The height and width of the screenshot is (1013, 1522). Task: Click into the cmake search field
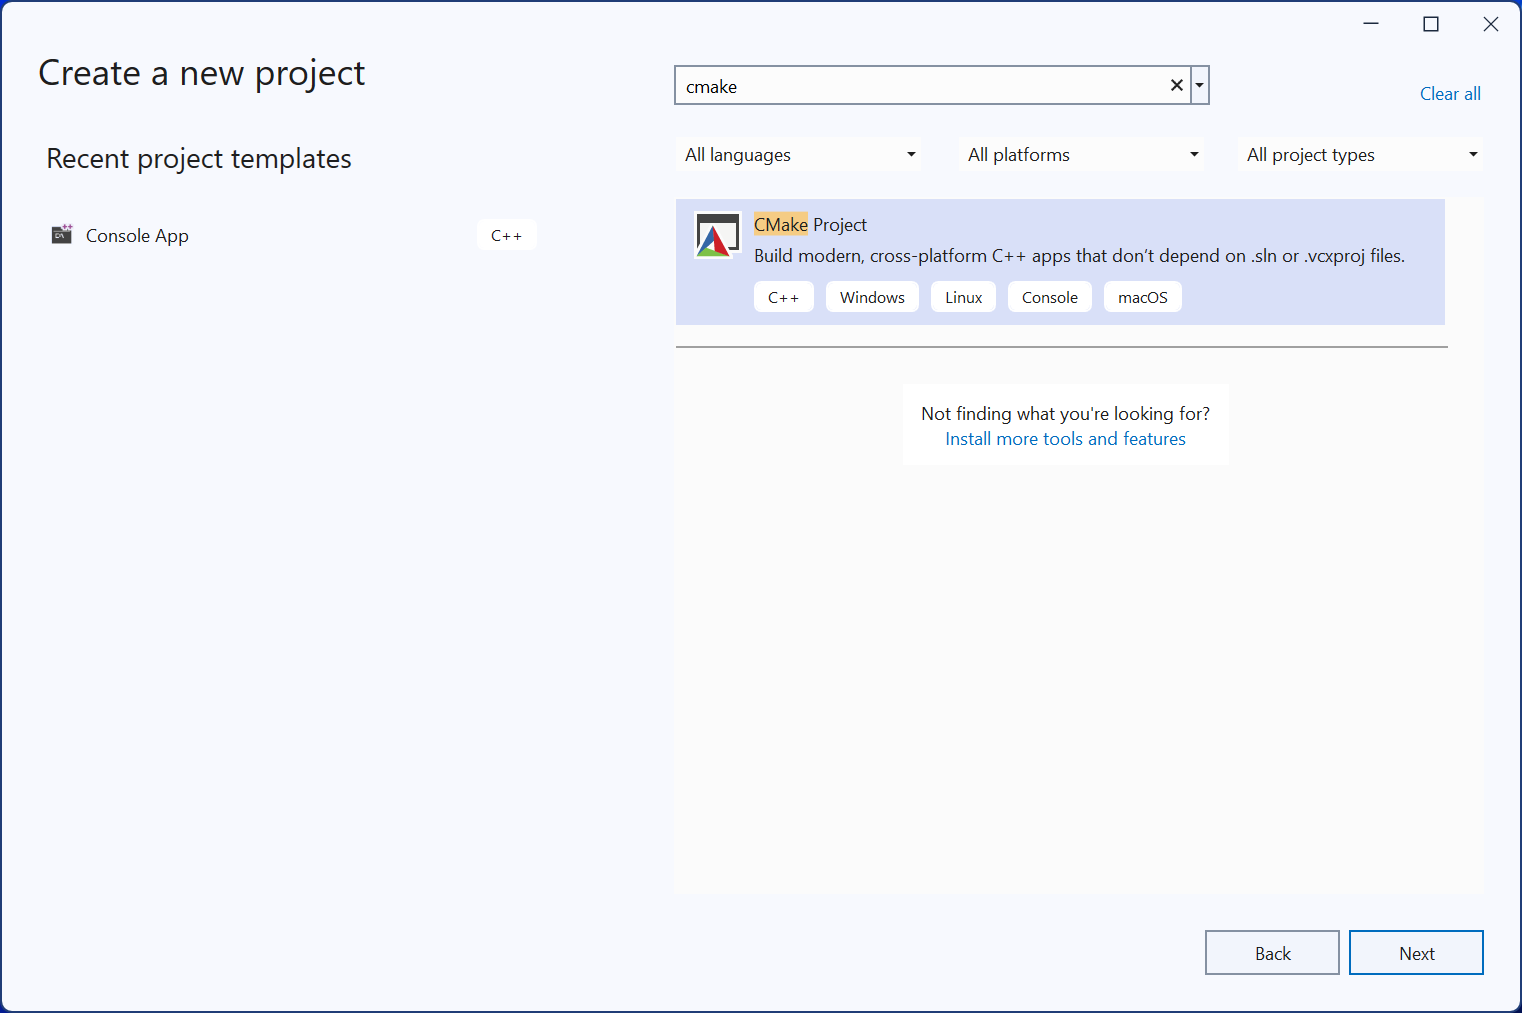pos(920,87)
